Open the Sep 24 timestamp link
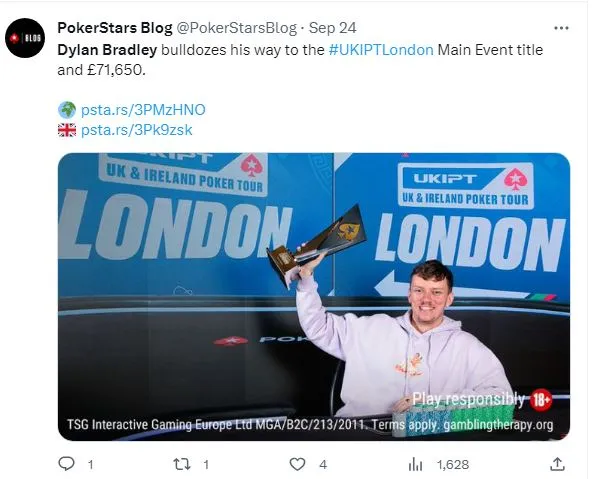Screen dimensions: 595x479 click(x=332, y=28)
